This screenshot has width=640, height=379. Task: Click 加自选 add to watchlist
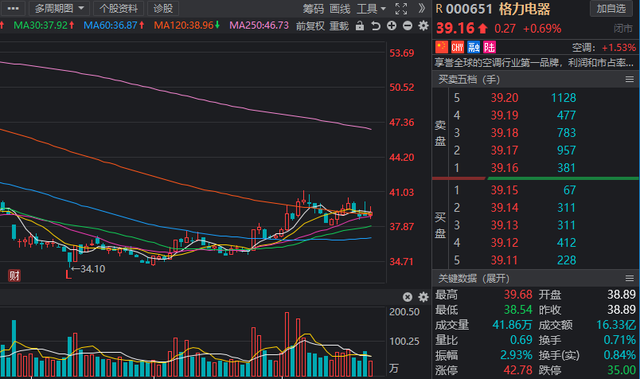point(611,9)
